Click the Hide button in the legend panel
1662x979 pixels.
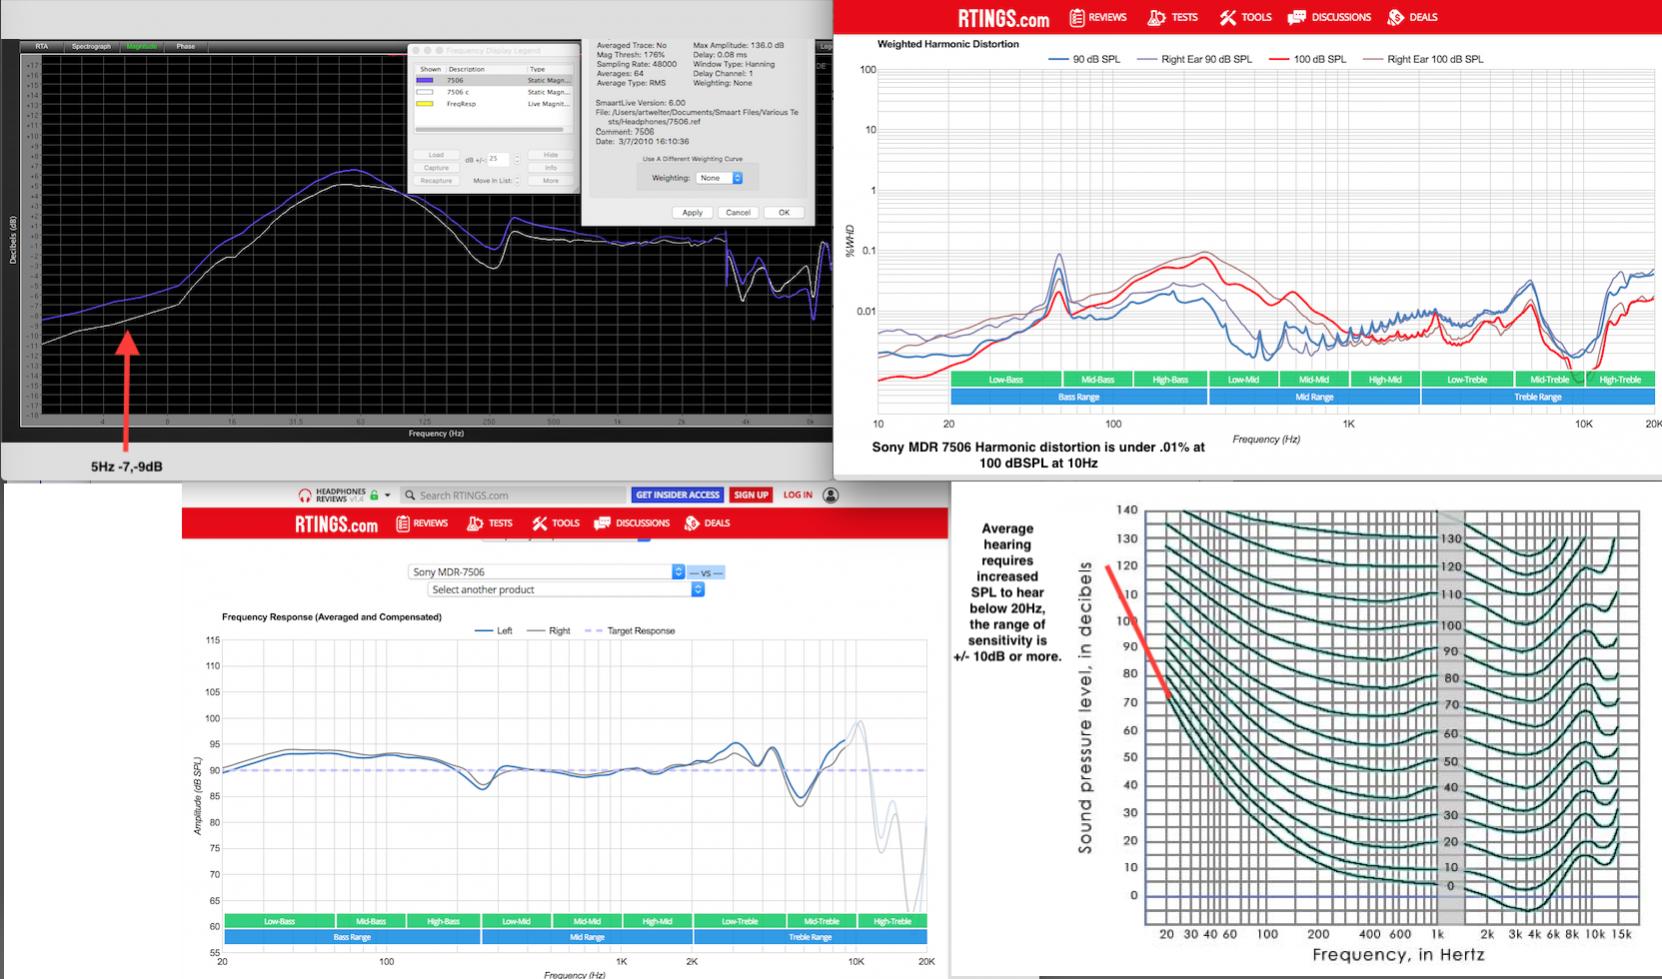click(x=551, y=155)
